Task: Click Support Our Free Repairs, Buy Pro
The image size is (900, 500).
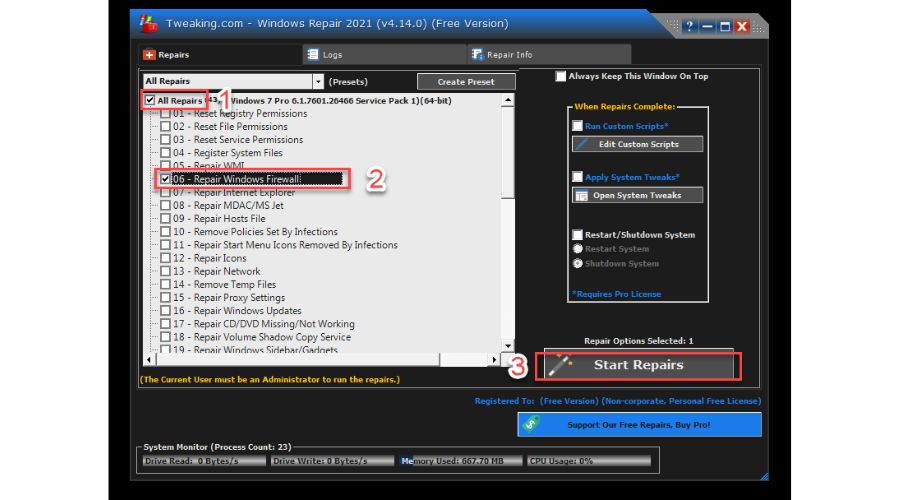Action: pyautogui.click(x=639, y=425)
